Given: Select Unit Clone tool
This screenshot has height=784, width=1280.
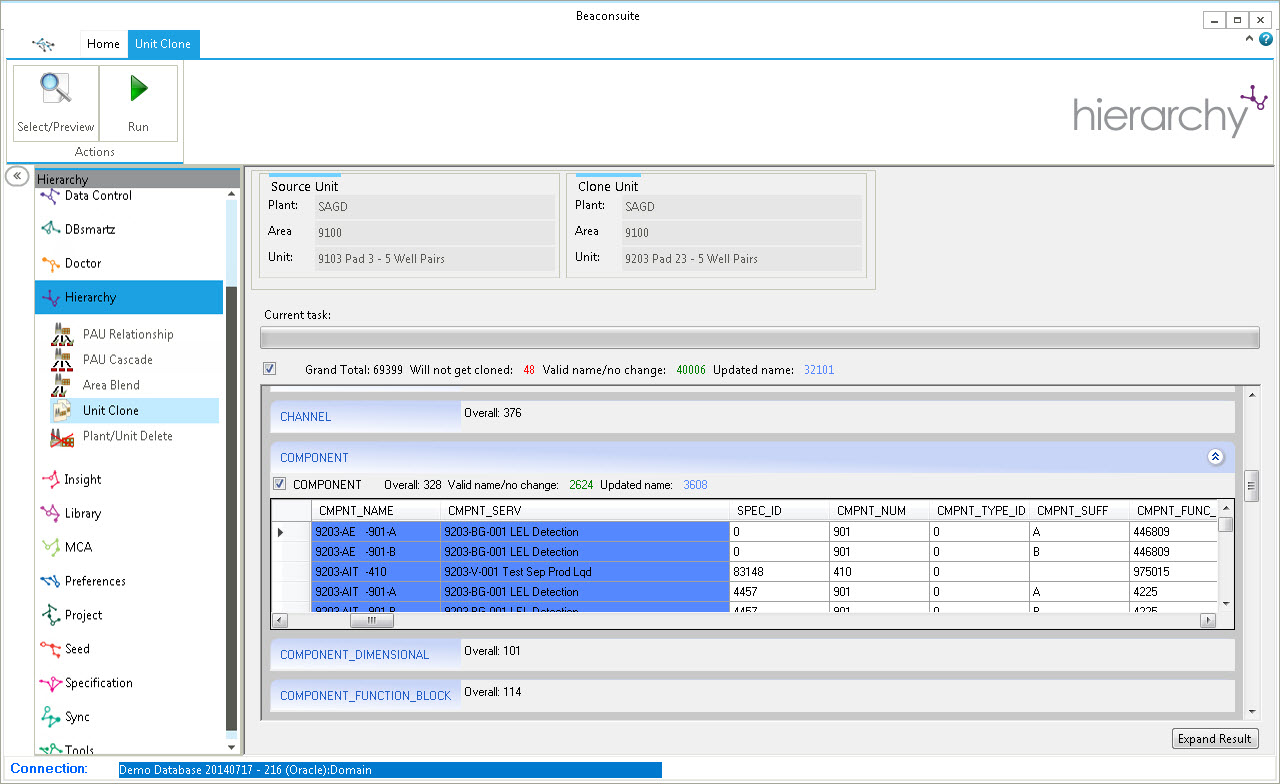Looking at the screenshot, I should [134, 410].
